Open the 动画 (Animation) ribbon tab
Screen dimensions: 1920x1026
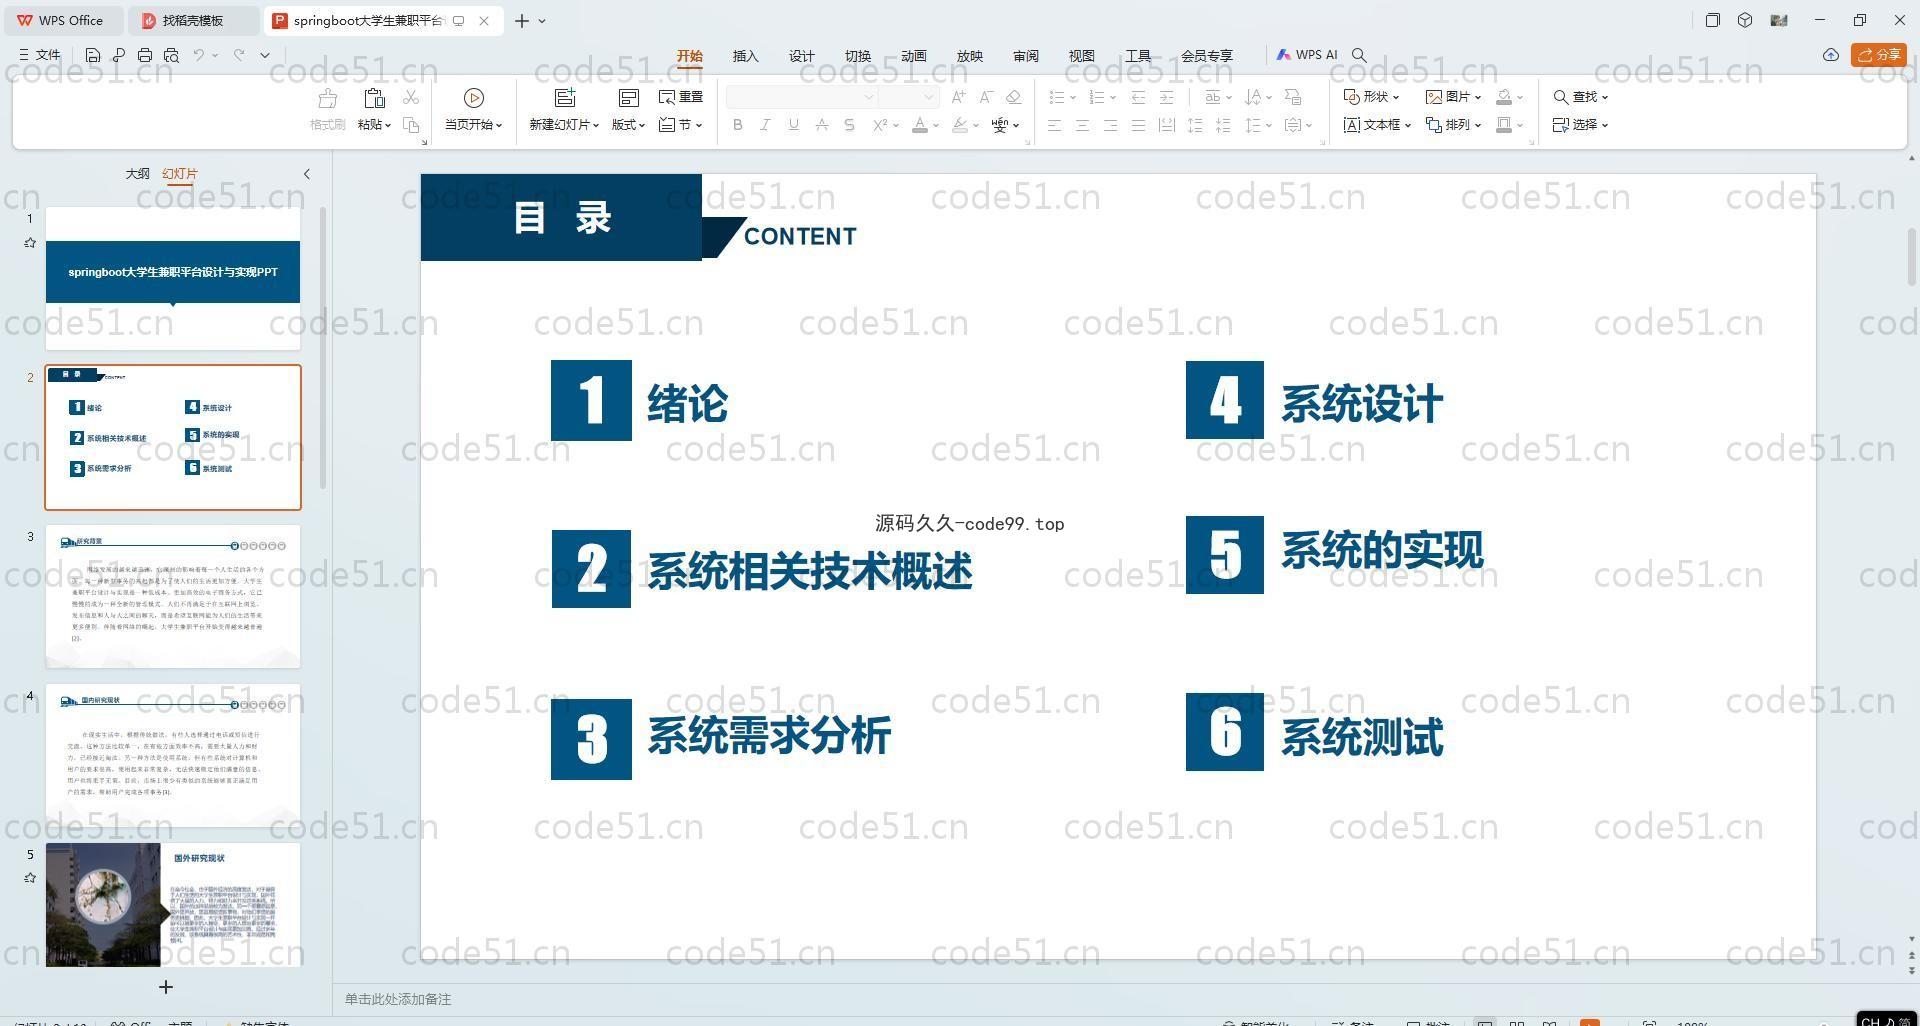coord(914,56)
